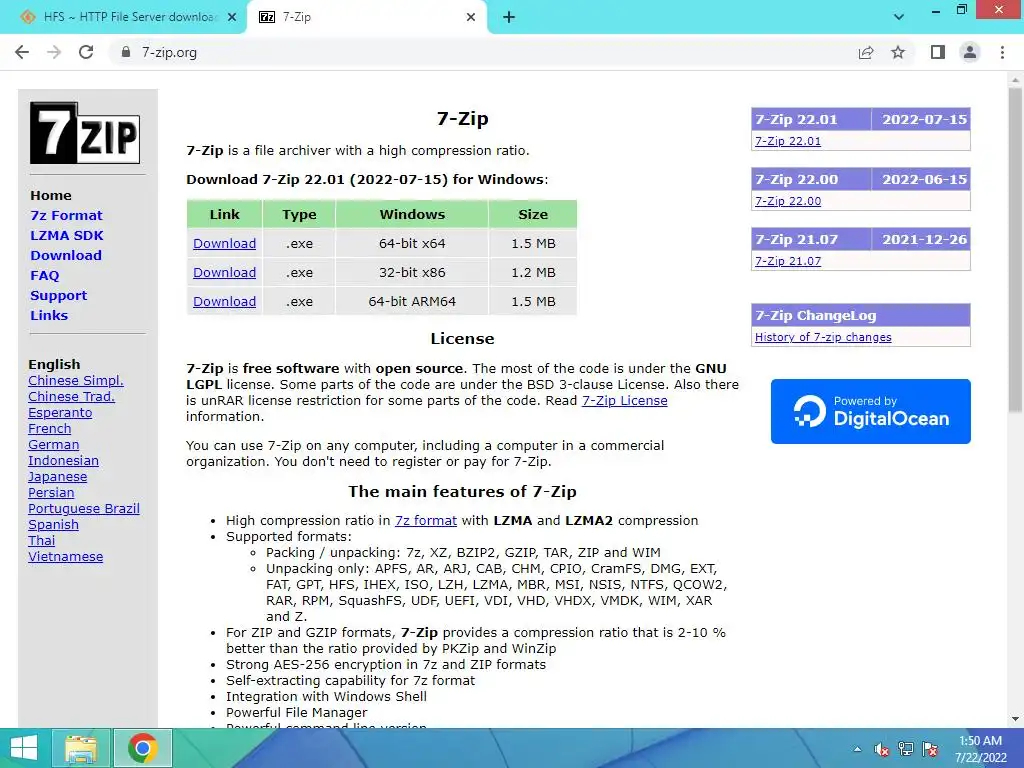Download the 32-bit x86 .exe
The height and width of the screenshot is (768, 1024).
click(225, 272)
